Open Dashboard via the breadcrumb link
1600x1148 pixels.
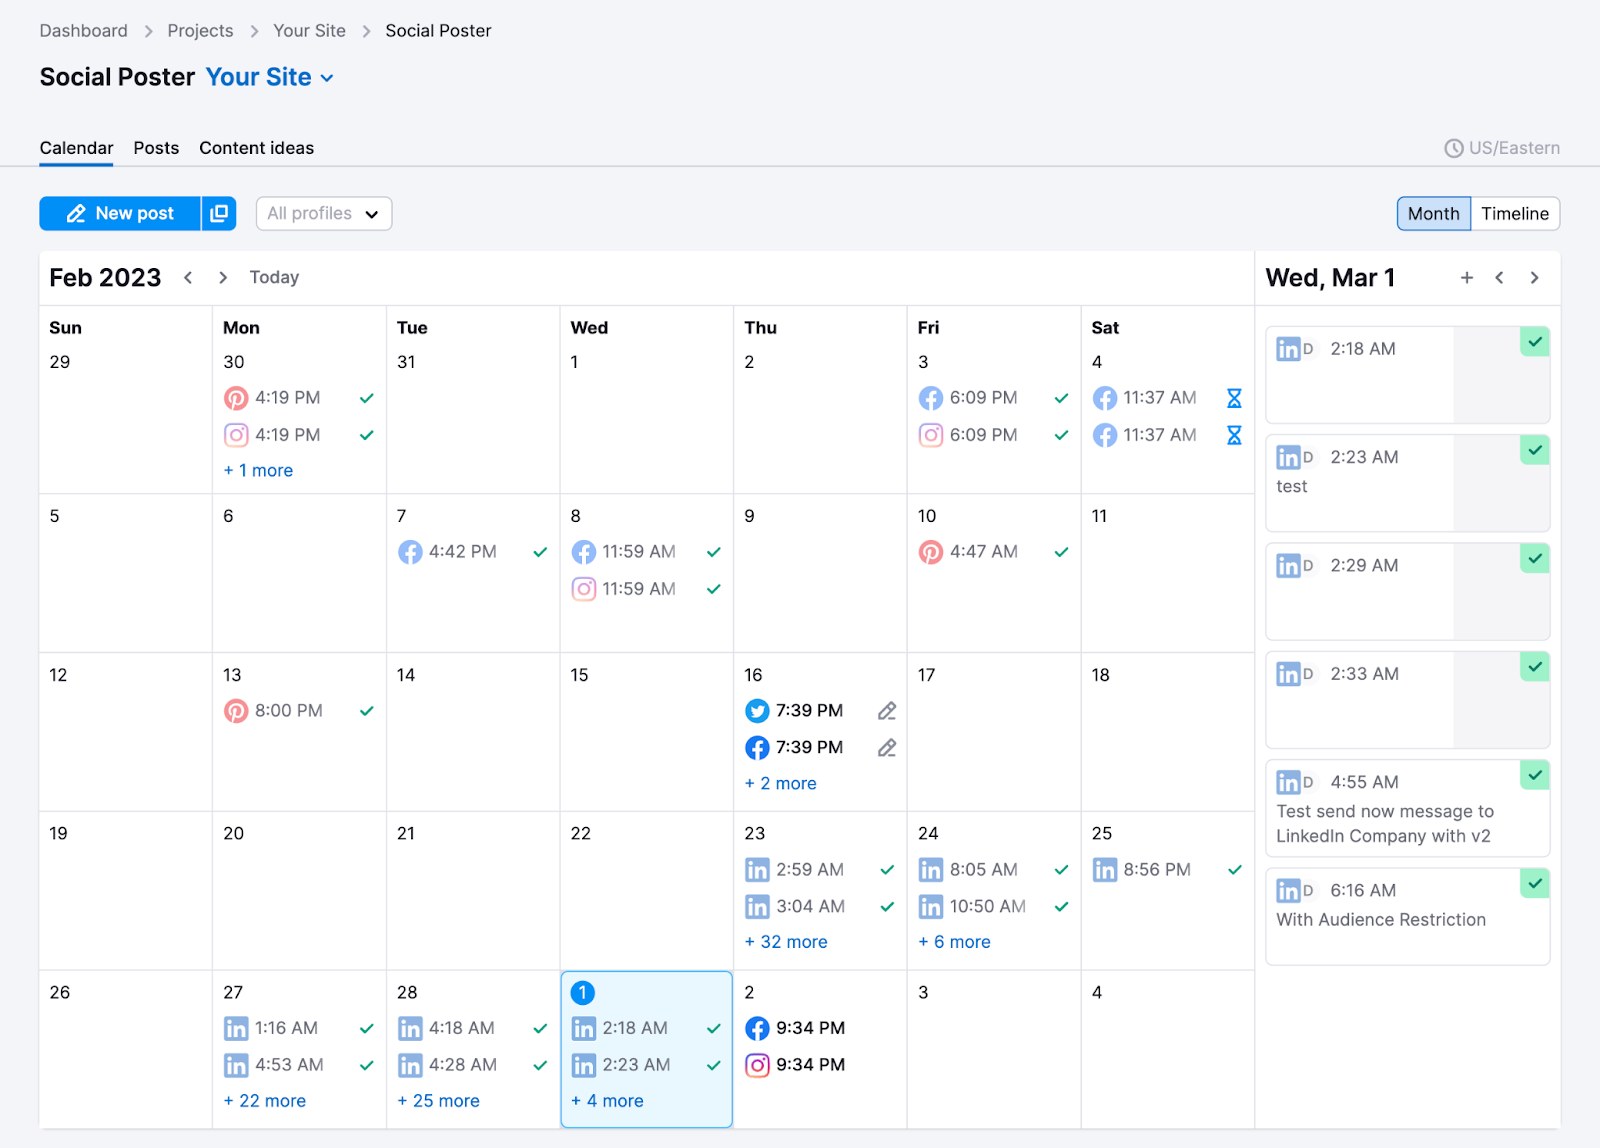point(83,30)
